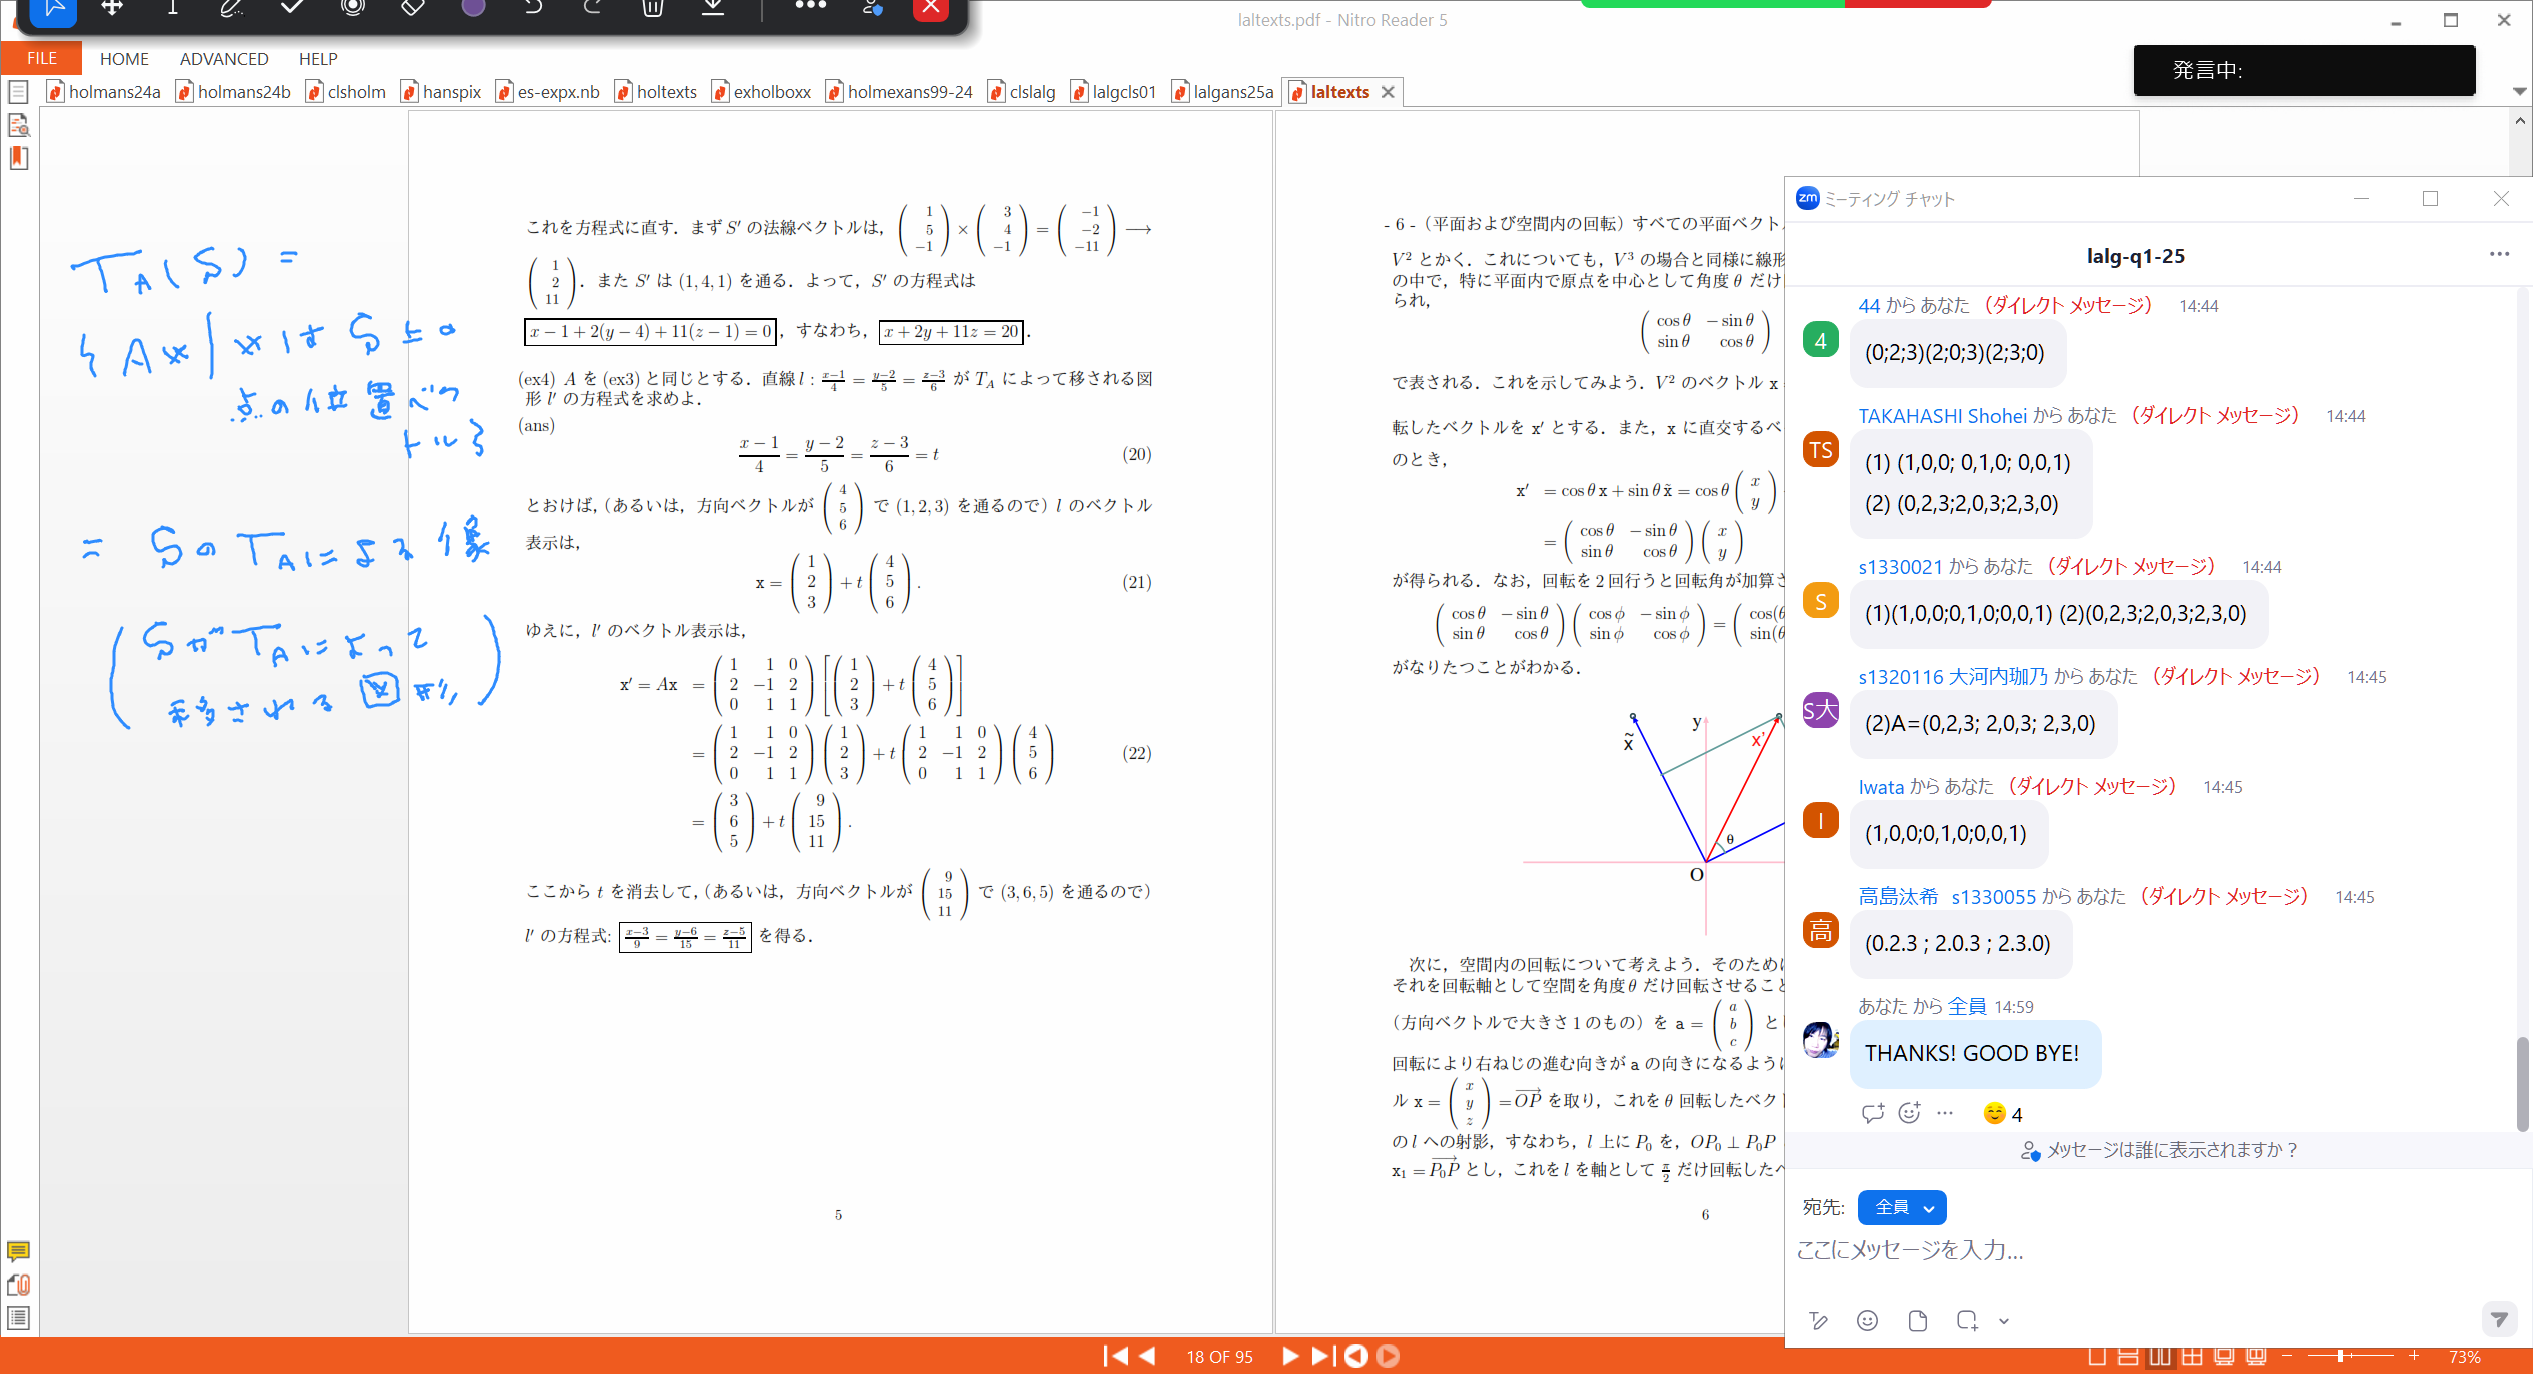The height and width of the screenshot is (1374, 2533).
Task: Redo the annotation
Action: (x=593, y=8)
